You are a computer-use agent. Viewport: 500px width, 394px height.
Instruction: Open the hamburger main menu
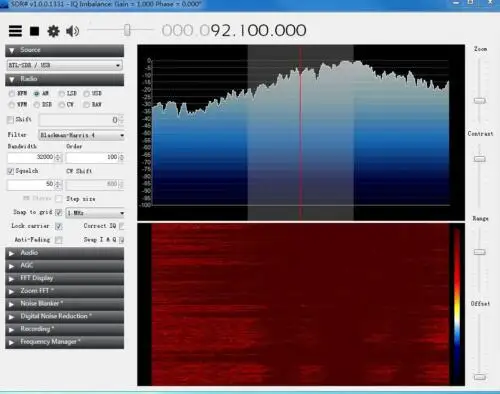pyautogui.click(x=15, y=31)
